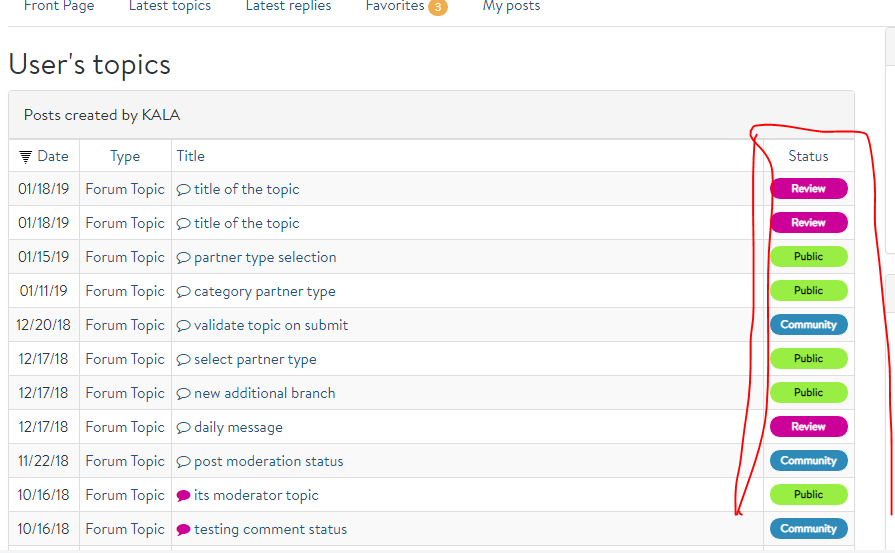The width and height of the screenshot is (895, 553).
Task: Click pink bubble icon for testing comment status
Action: (x=183, y=530)
